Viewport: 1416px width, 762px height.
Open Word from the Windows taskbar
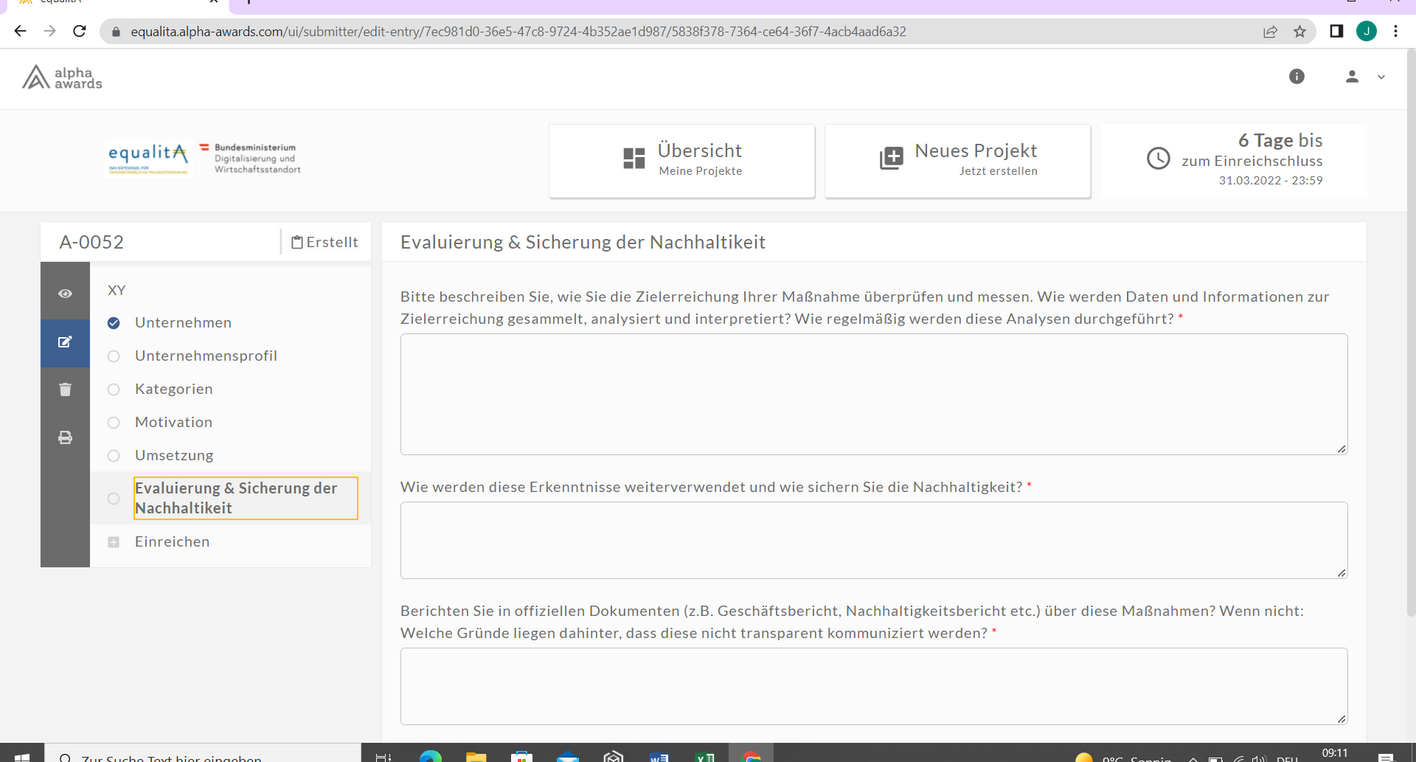pos(658,756)
